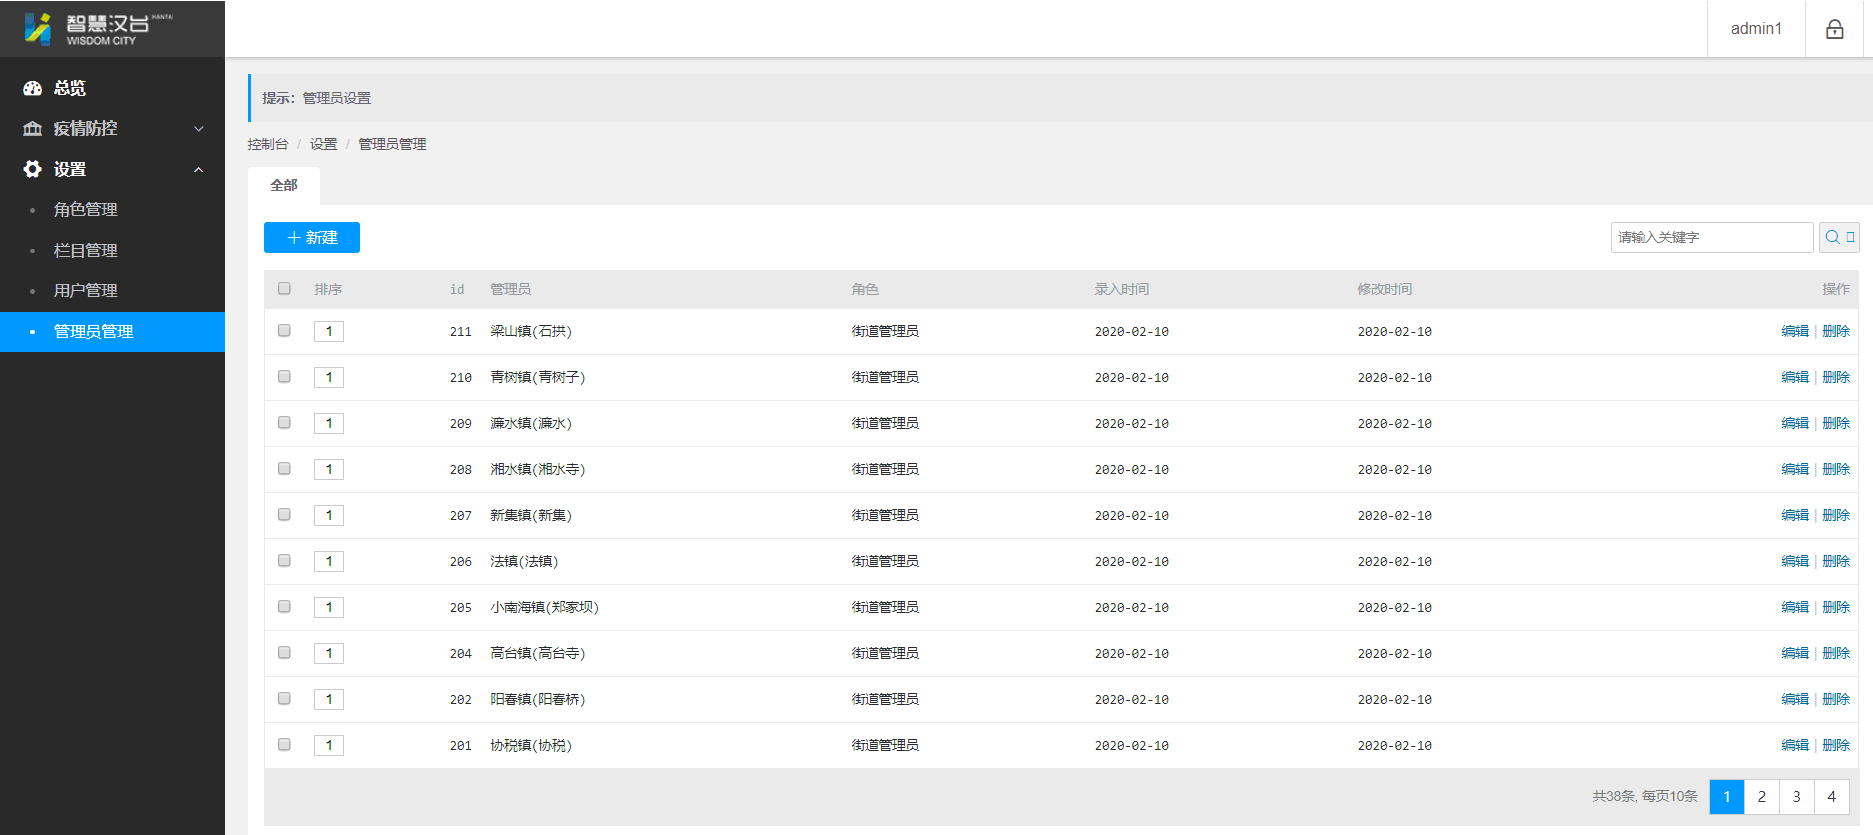Click 控制台 breadcrumb link
This screenshot has width=1873, height=835.
pyautogui.click(x=268, y=144)
